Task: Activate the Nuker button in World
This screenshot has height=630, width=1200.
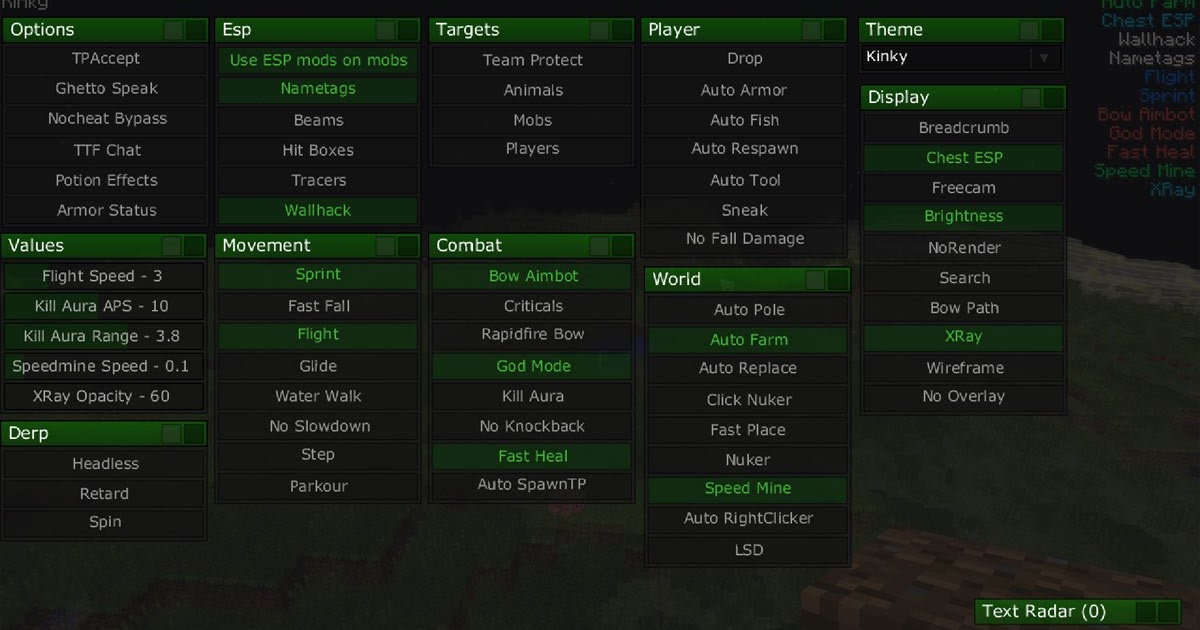Action: [748, 461]
